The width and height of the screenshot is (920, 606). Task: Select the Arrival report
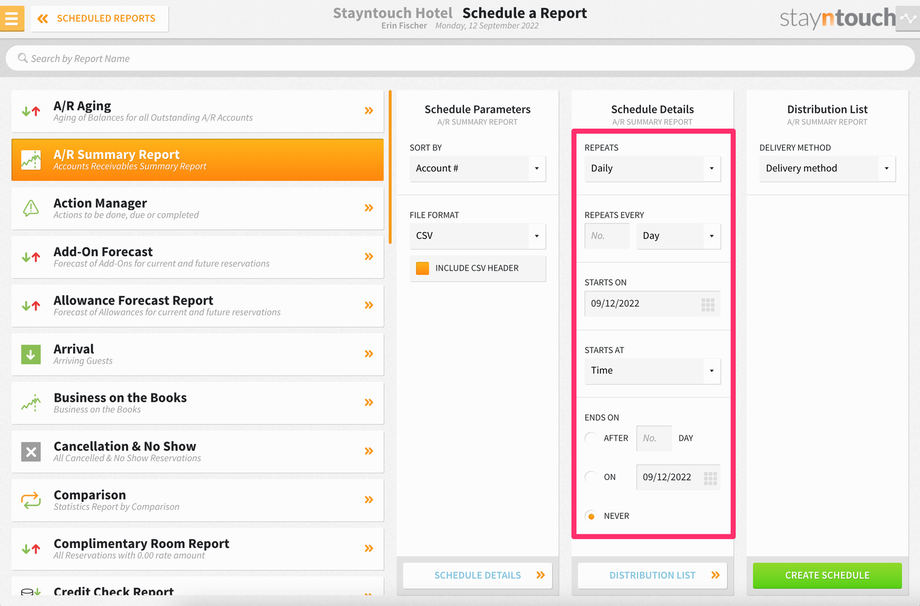pyautogui.click(x=197, y=354)
